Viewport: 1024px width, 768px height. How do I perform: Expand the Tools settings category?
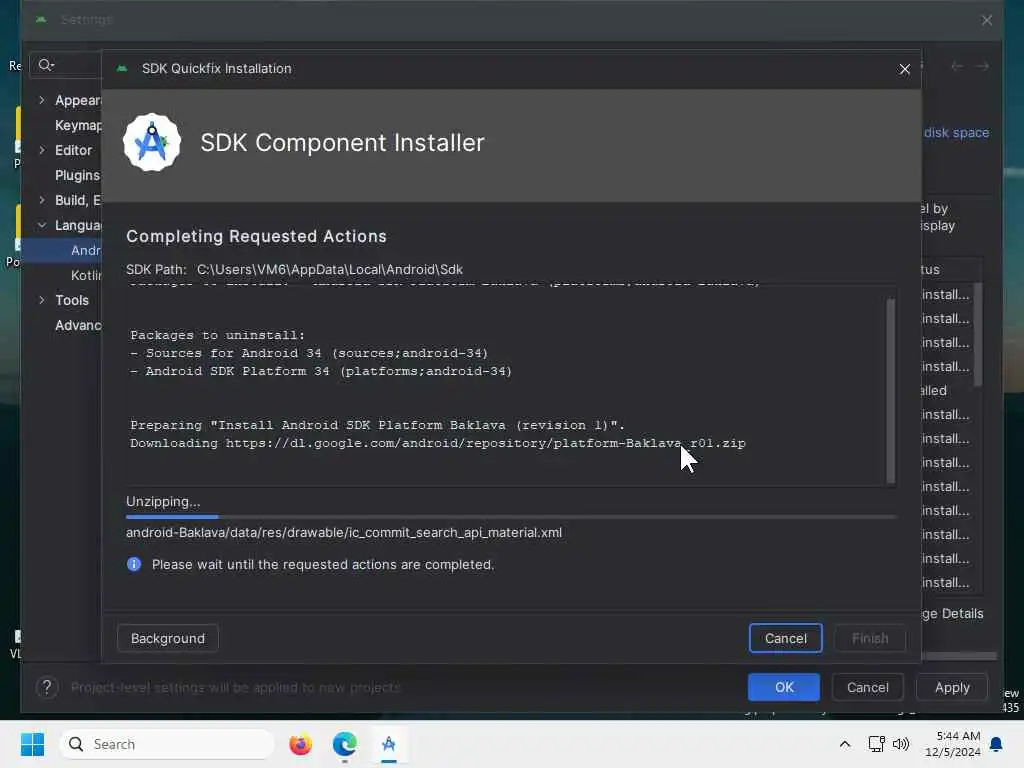42,300
